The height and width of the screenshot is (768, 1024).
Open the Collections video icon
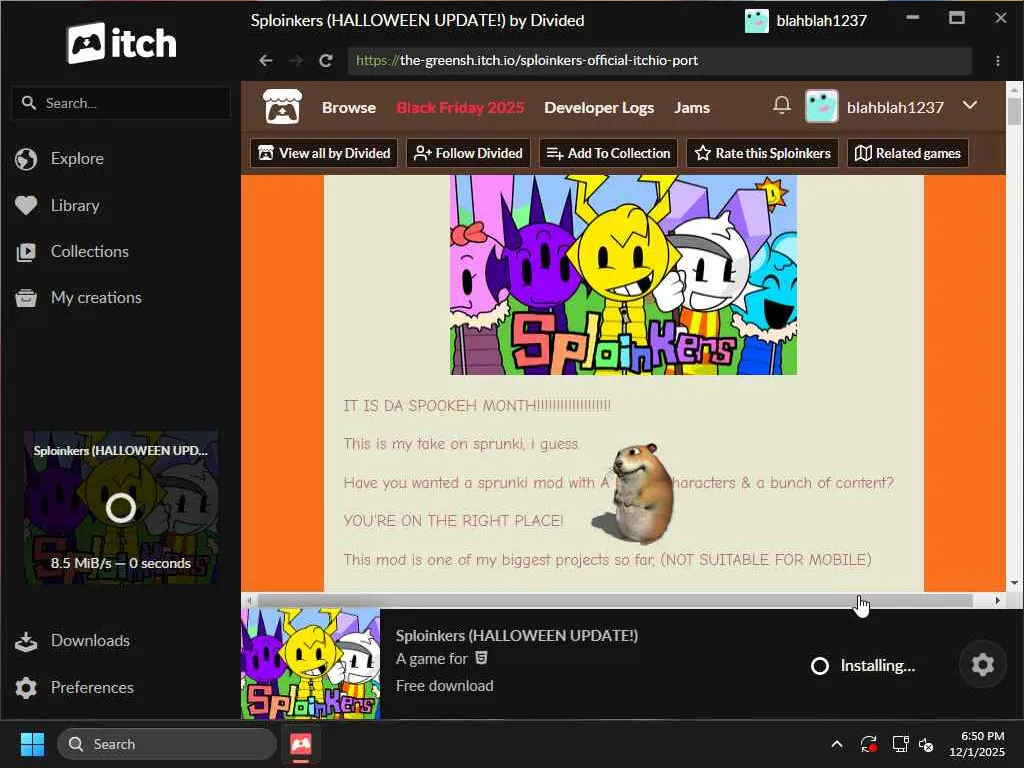(26, 252)
